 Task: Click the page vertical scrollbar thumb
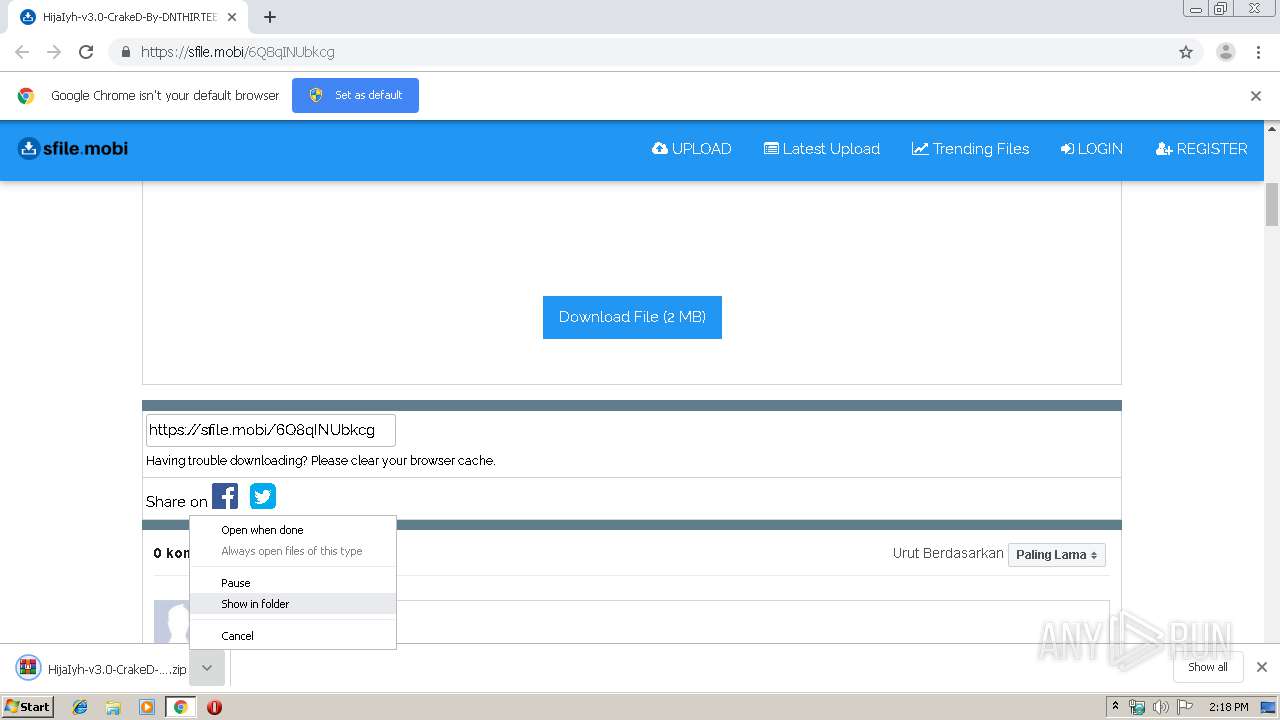1272,205
